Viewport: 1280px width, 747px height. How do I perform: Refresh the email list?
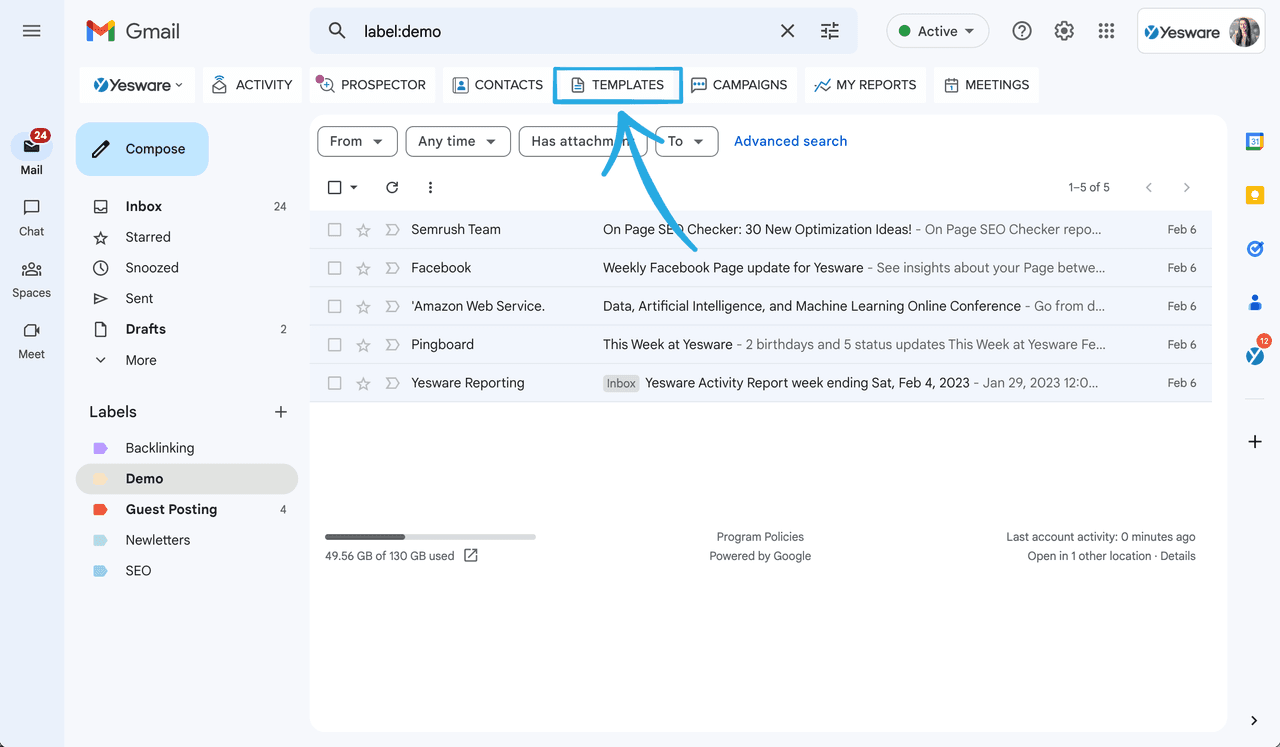click(391, 187)
